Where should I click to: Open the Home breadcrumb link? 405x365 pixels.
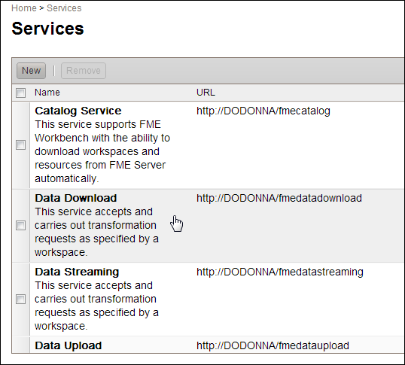(24, 8)
